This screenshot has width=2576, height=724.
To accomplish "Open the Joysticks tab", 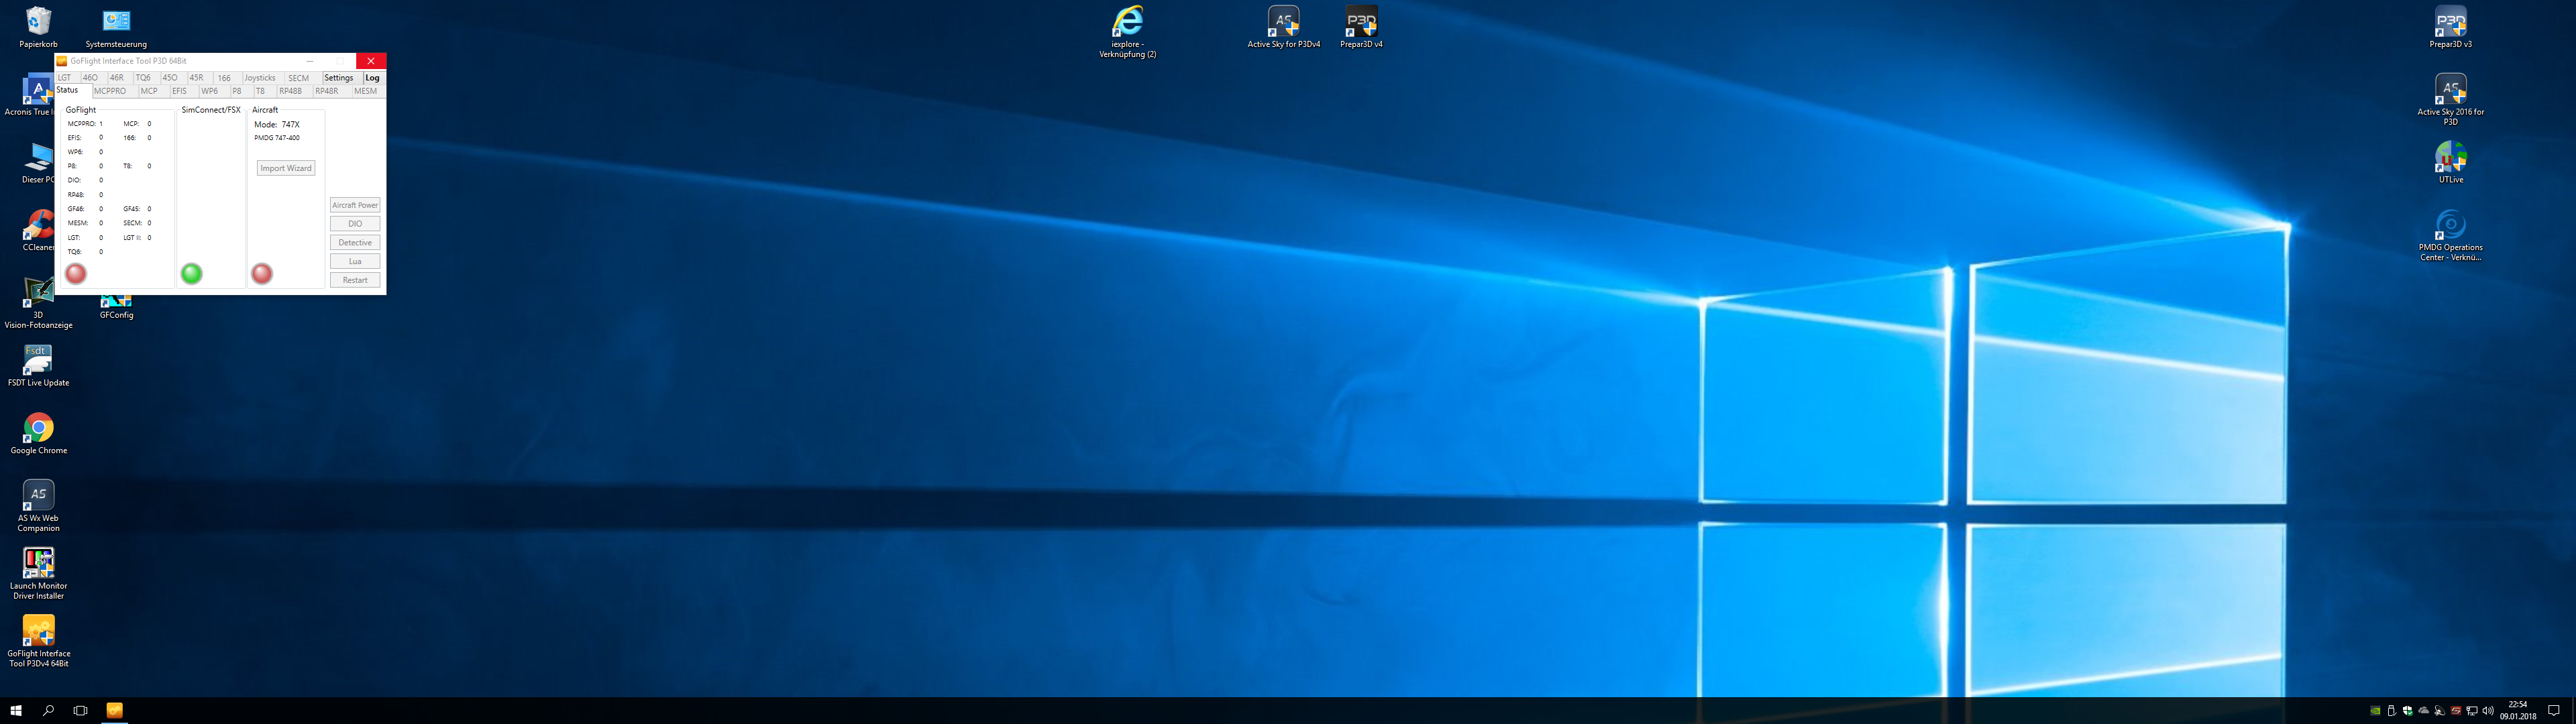I will pos(260,78).
